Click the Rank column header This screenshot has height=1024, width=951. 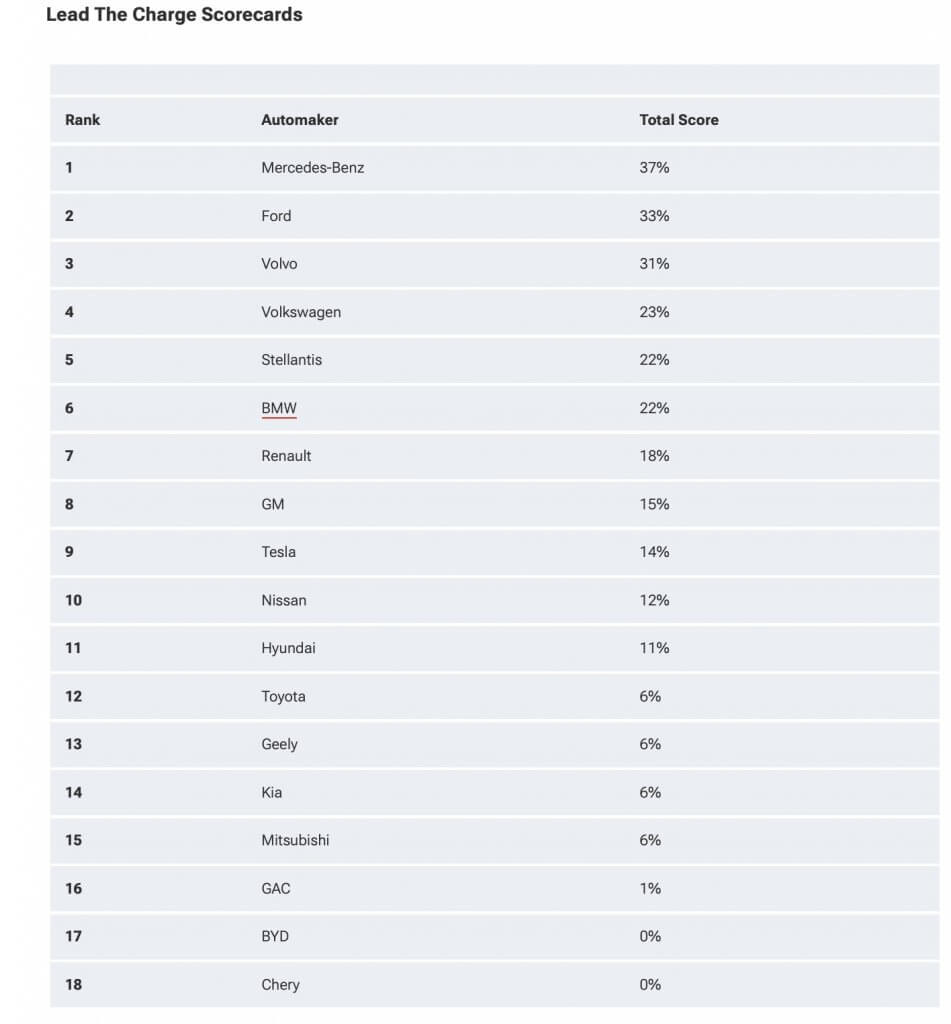[83, 120]
